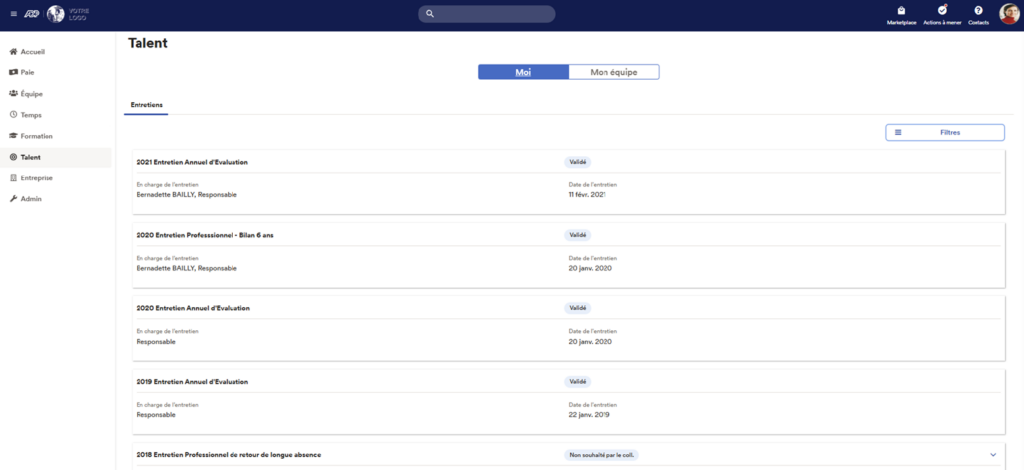Navigate to Formation in sidebar

click(x=36, y=136)
